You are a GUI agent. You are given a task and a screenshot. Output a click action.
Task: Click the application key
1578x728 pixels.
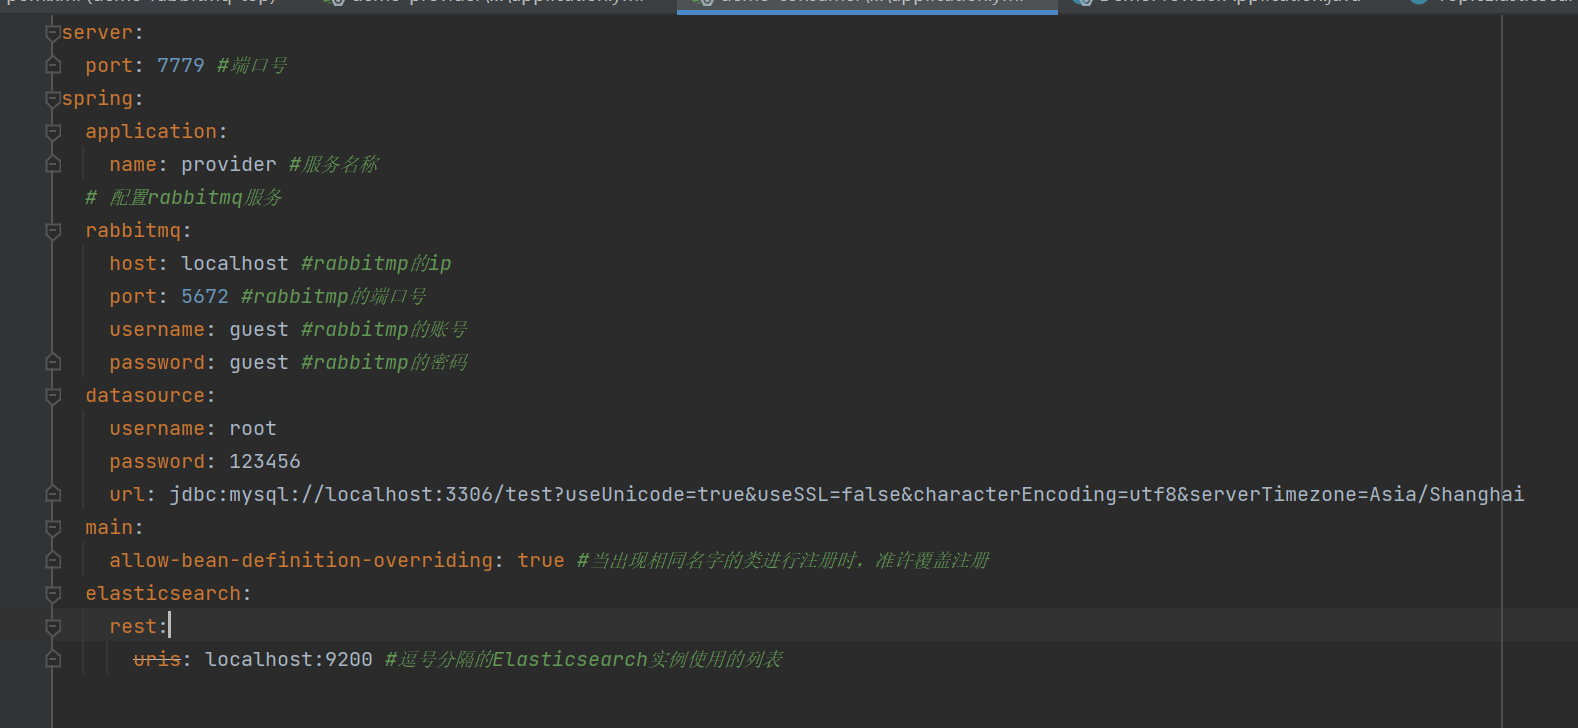pos(151,132)
